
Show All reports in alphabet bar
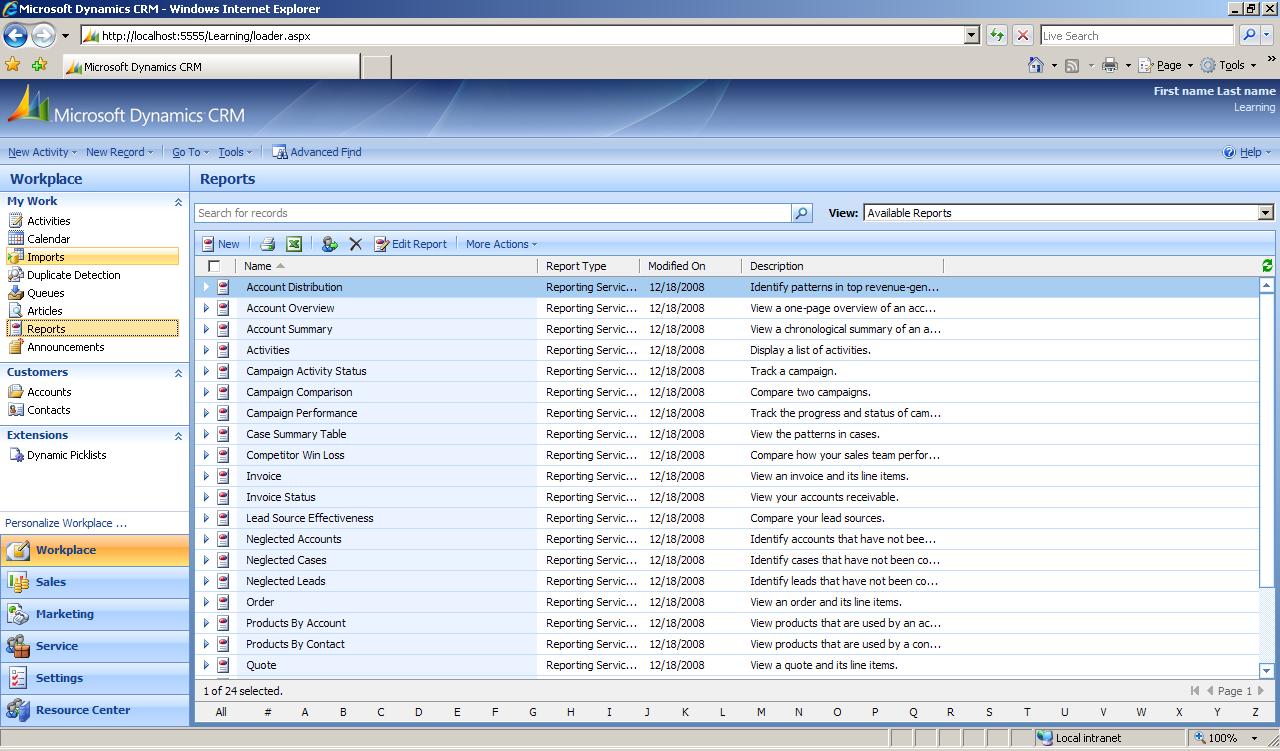[221, 712]
